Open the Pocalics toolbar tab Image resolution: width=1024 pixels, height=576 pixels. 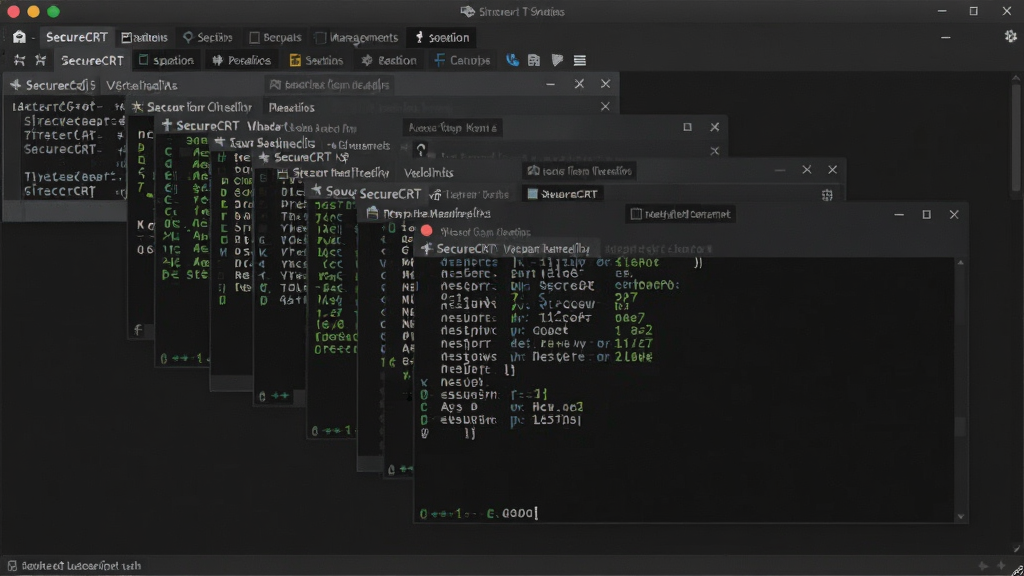242,60
